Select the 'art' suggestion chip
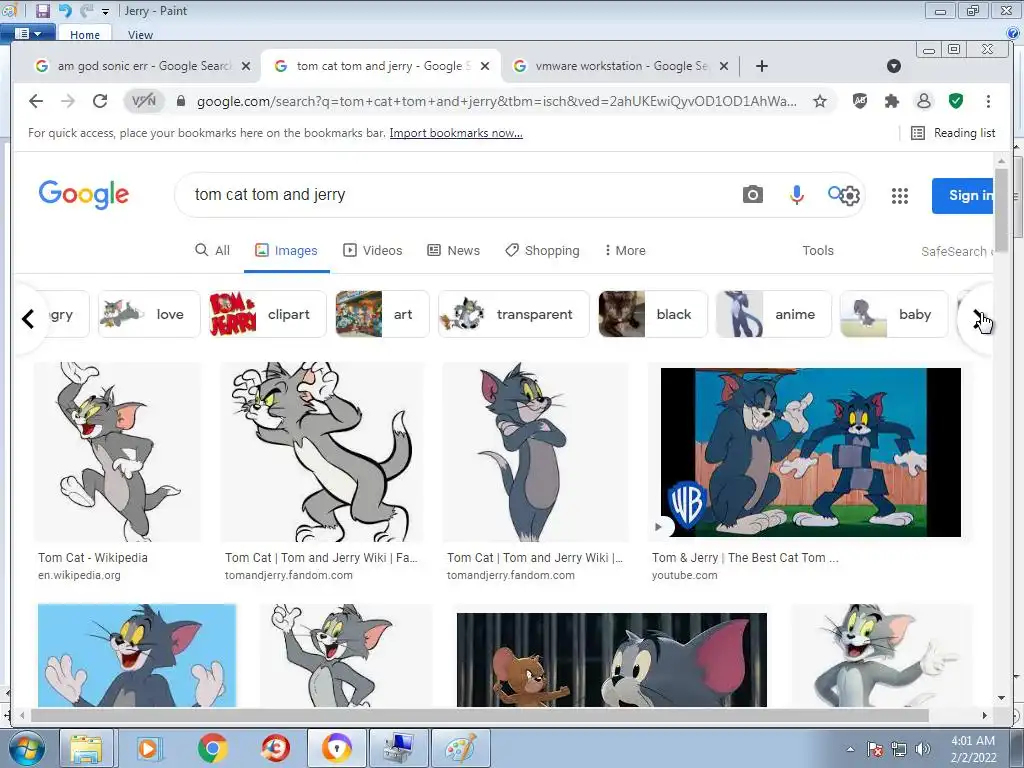The image size is (1024, 768). (x=382, y=314)
